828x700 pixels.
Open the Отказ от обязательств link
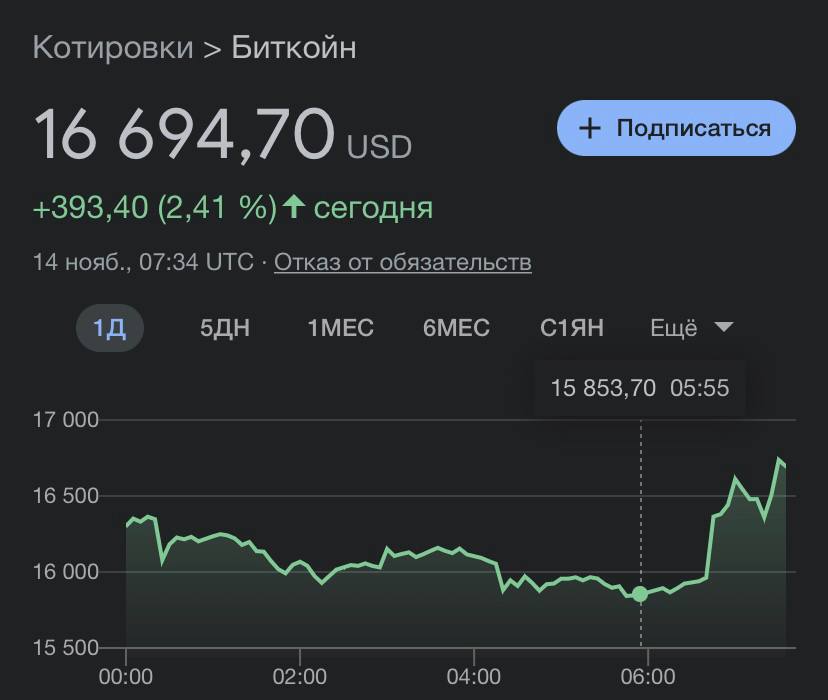[x=403, y=262]
